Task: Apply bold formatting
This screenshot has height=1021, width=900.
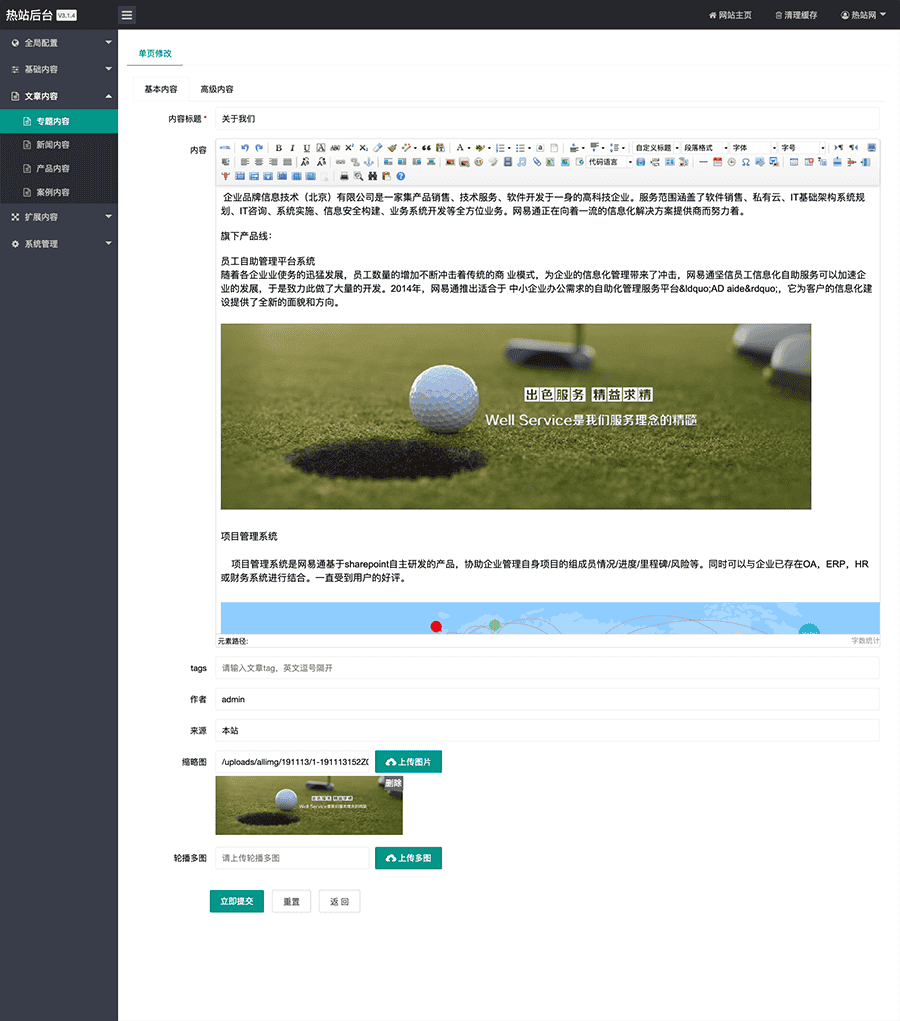Action: tap(279, 148)
